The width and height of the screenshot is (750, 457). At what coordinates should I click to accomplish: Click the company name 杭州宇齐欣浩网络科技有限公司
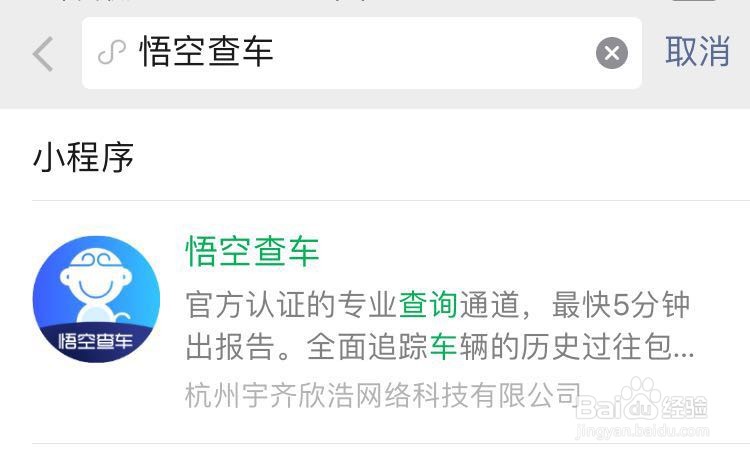[384, 395]
